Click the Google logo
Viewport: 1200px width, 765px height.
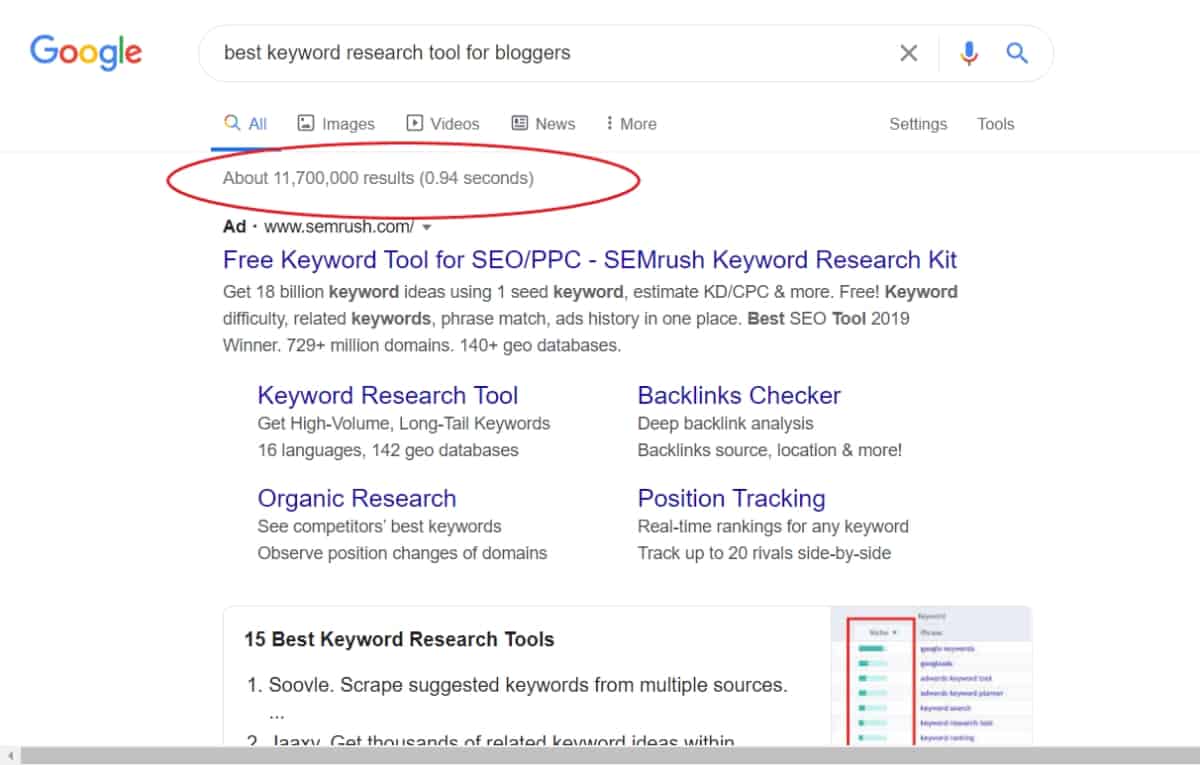(x=86, y=51)
